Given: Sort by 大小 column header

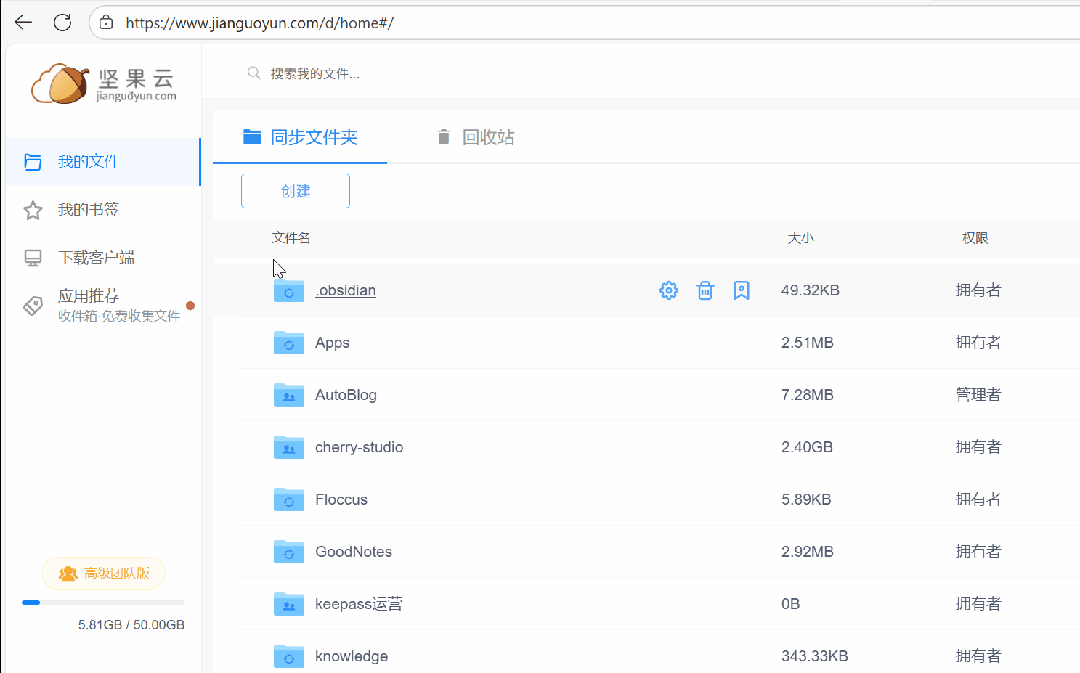Looking at the screenshot, I should click(800, 238).
